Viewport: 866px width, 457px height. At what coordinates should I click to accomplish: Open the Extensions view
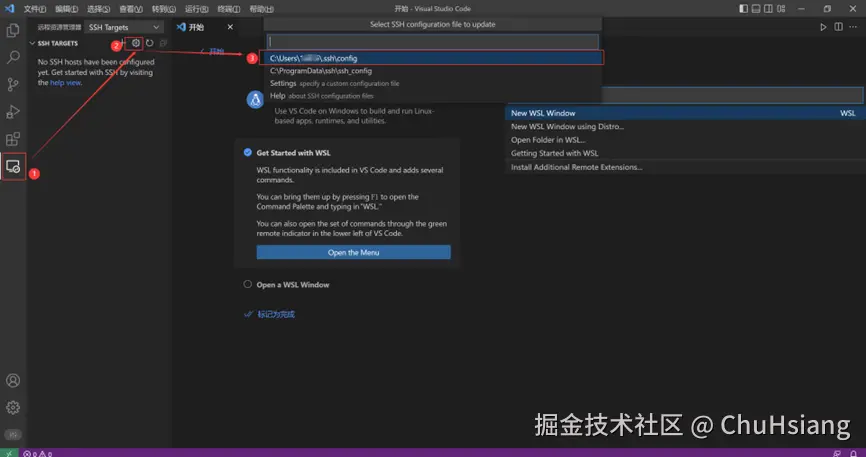(x=13, y=139)
